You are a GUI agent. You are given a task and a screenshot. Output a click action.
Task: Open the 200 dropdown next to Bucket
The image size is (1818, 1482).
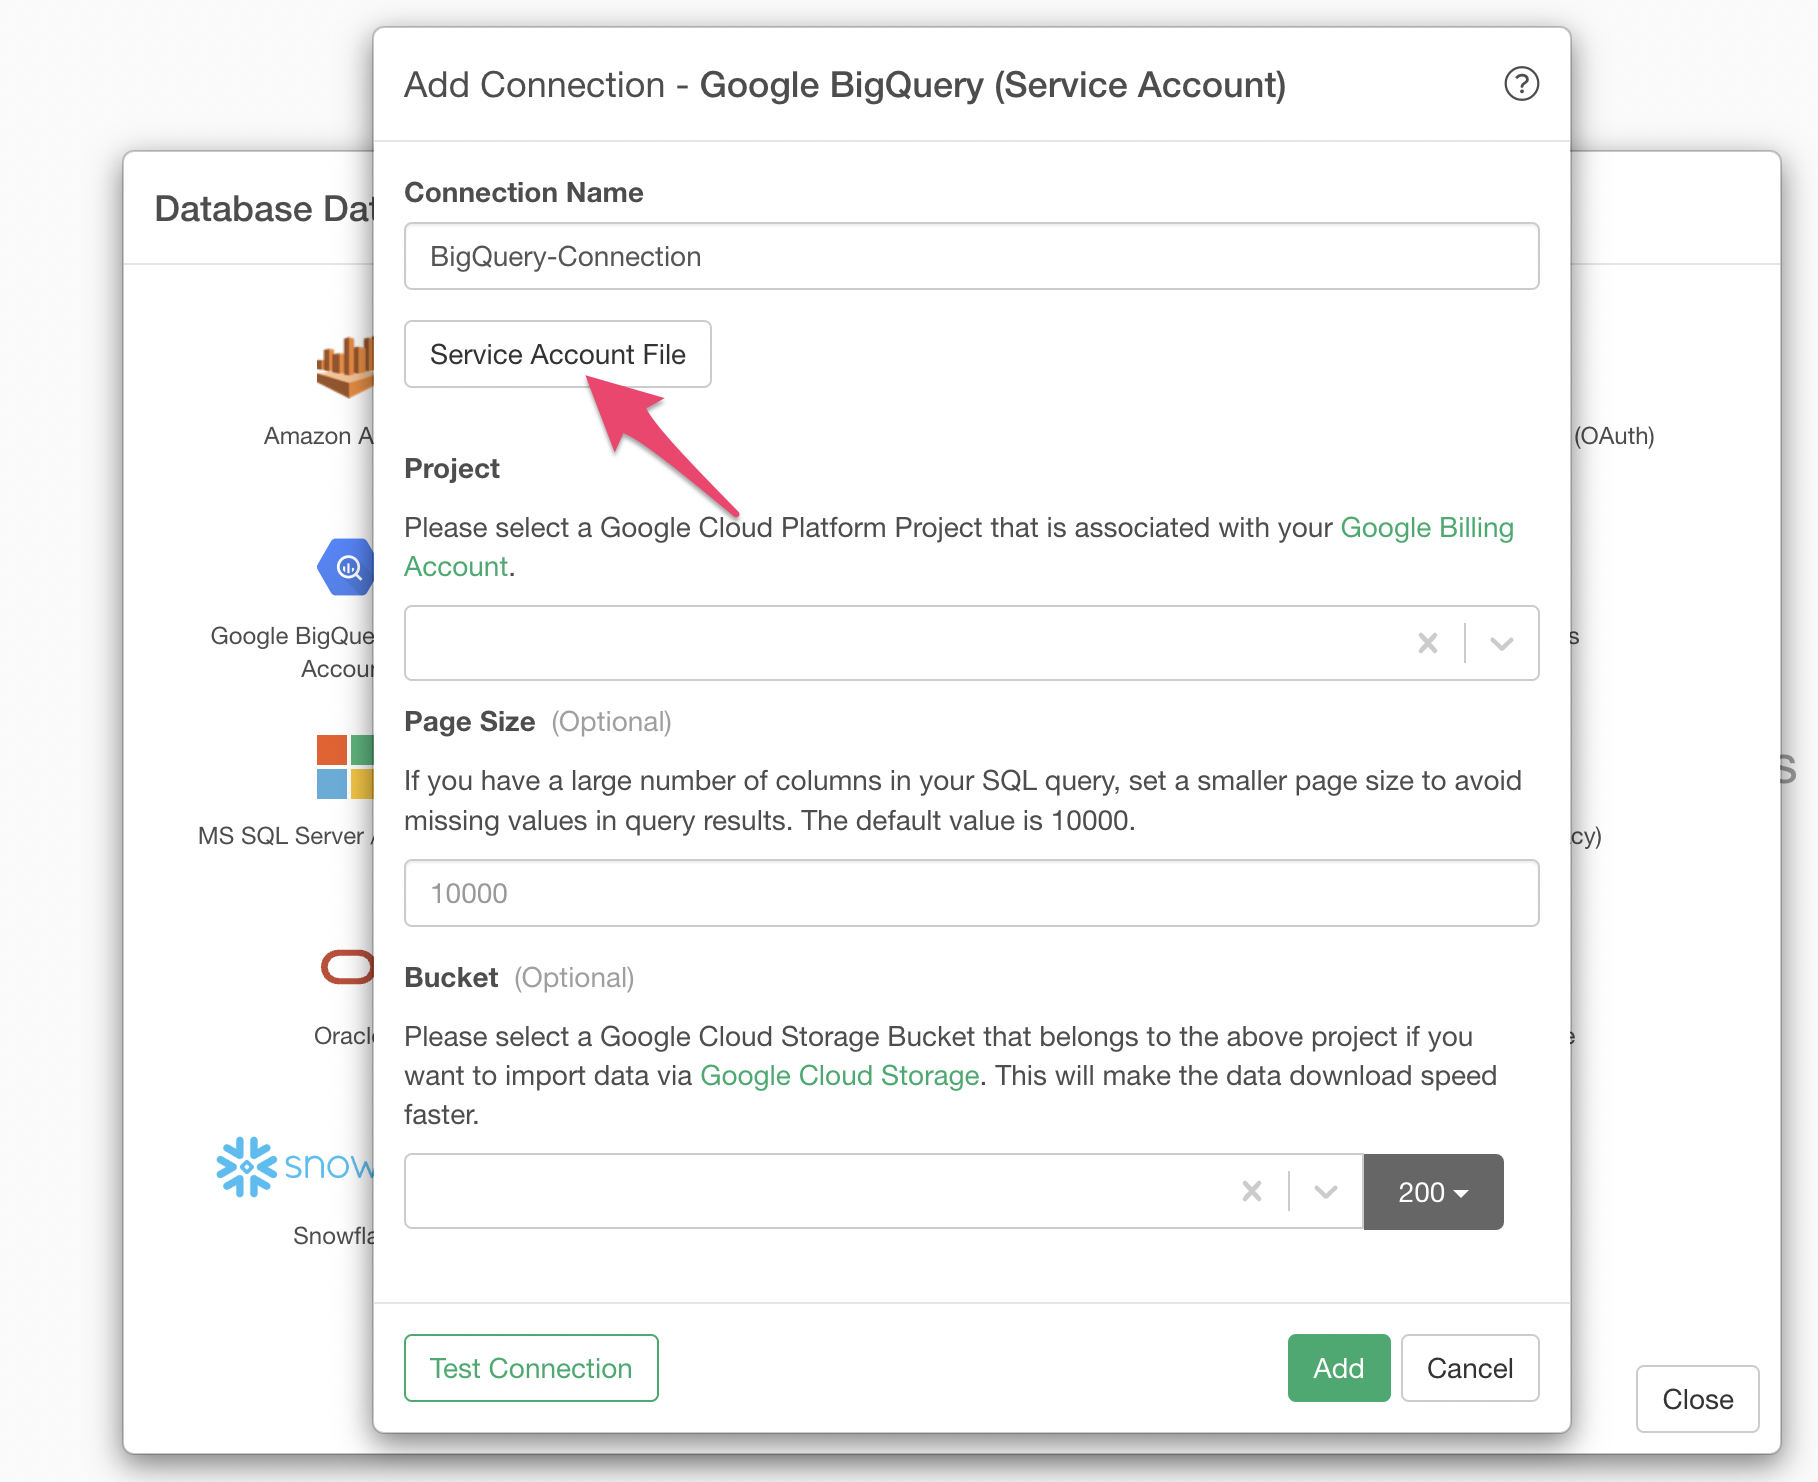1433,1192
